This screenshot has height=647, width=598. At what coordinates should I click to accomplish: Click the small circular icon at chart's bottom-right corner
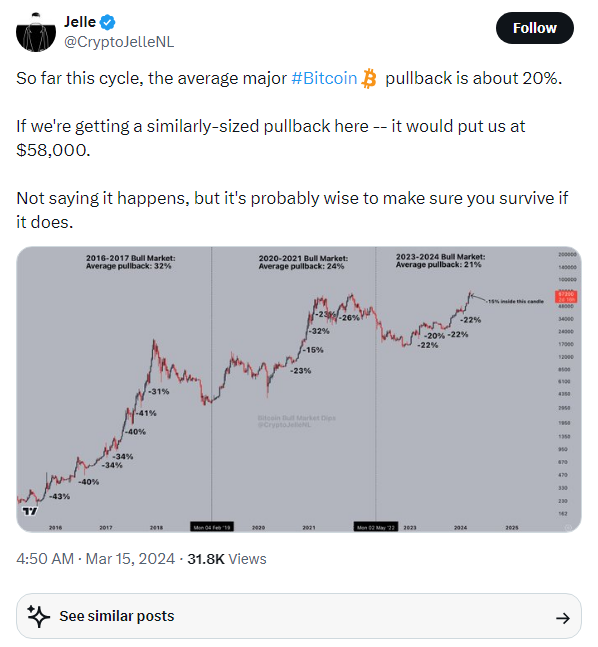568,527
